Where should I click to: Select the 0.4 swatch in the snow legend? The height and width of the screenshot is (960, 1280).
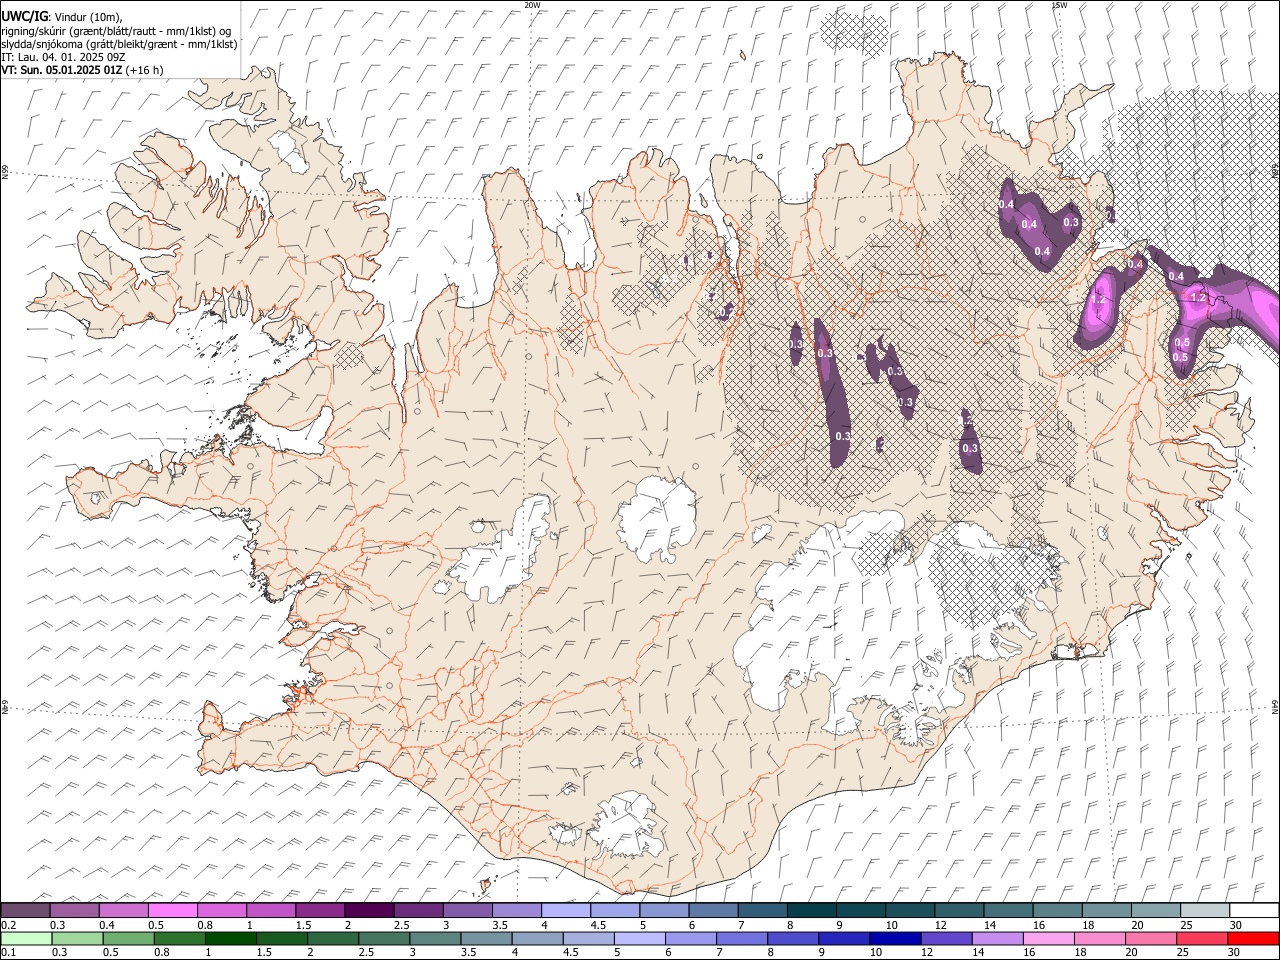tap(123, 910)
